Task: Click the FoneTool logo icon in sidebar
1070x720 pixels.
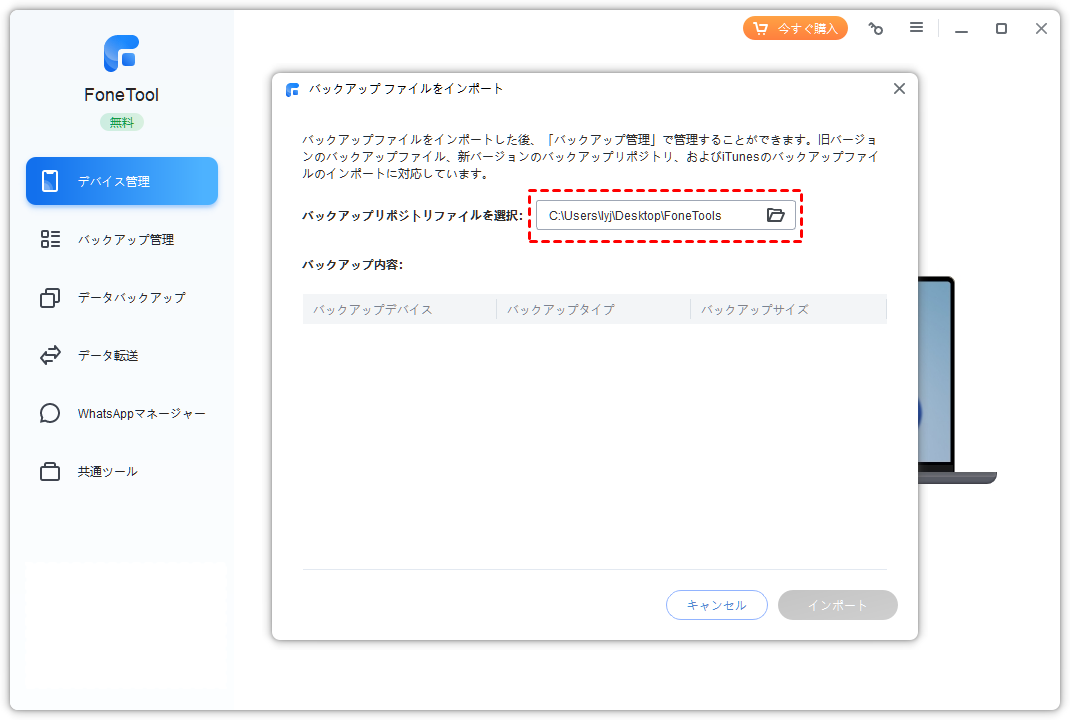Action: point(121,54)
